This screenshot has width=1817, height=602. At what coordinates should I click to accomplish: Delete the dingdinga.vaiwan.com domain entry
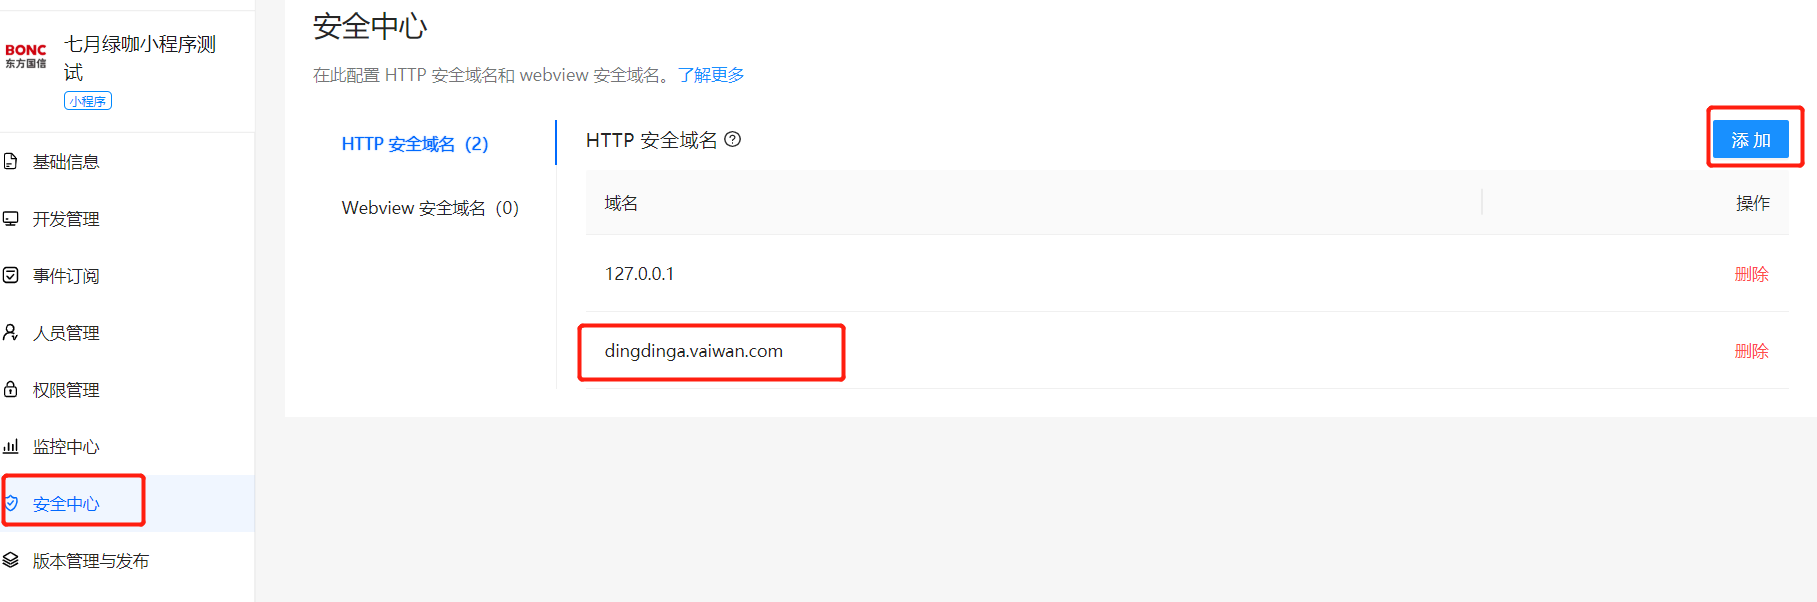[1751, 351]
